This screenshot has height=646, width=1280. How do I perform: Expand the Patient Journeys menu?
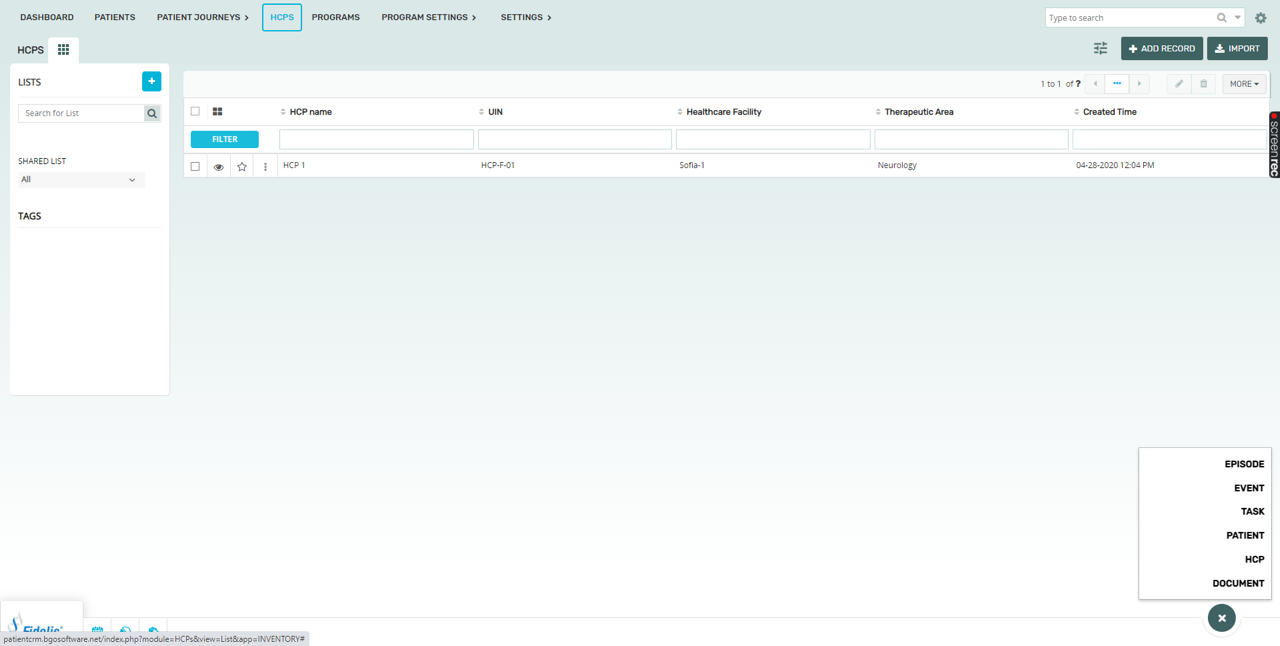click(x=203, y=18)
